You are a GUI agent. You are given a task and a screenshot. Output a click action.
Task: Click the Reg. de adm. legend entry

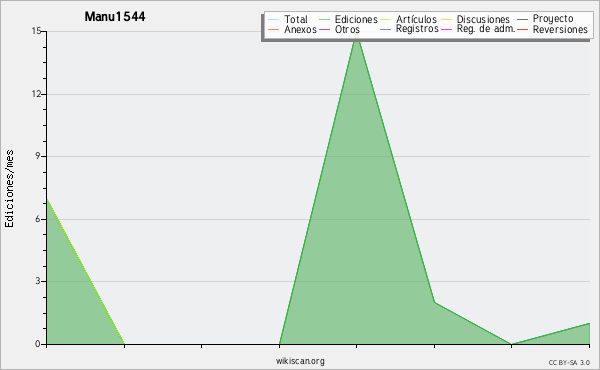pyautogui.click(x=478, y=29)
